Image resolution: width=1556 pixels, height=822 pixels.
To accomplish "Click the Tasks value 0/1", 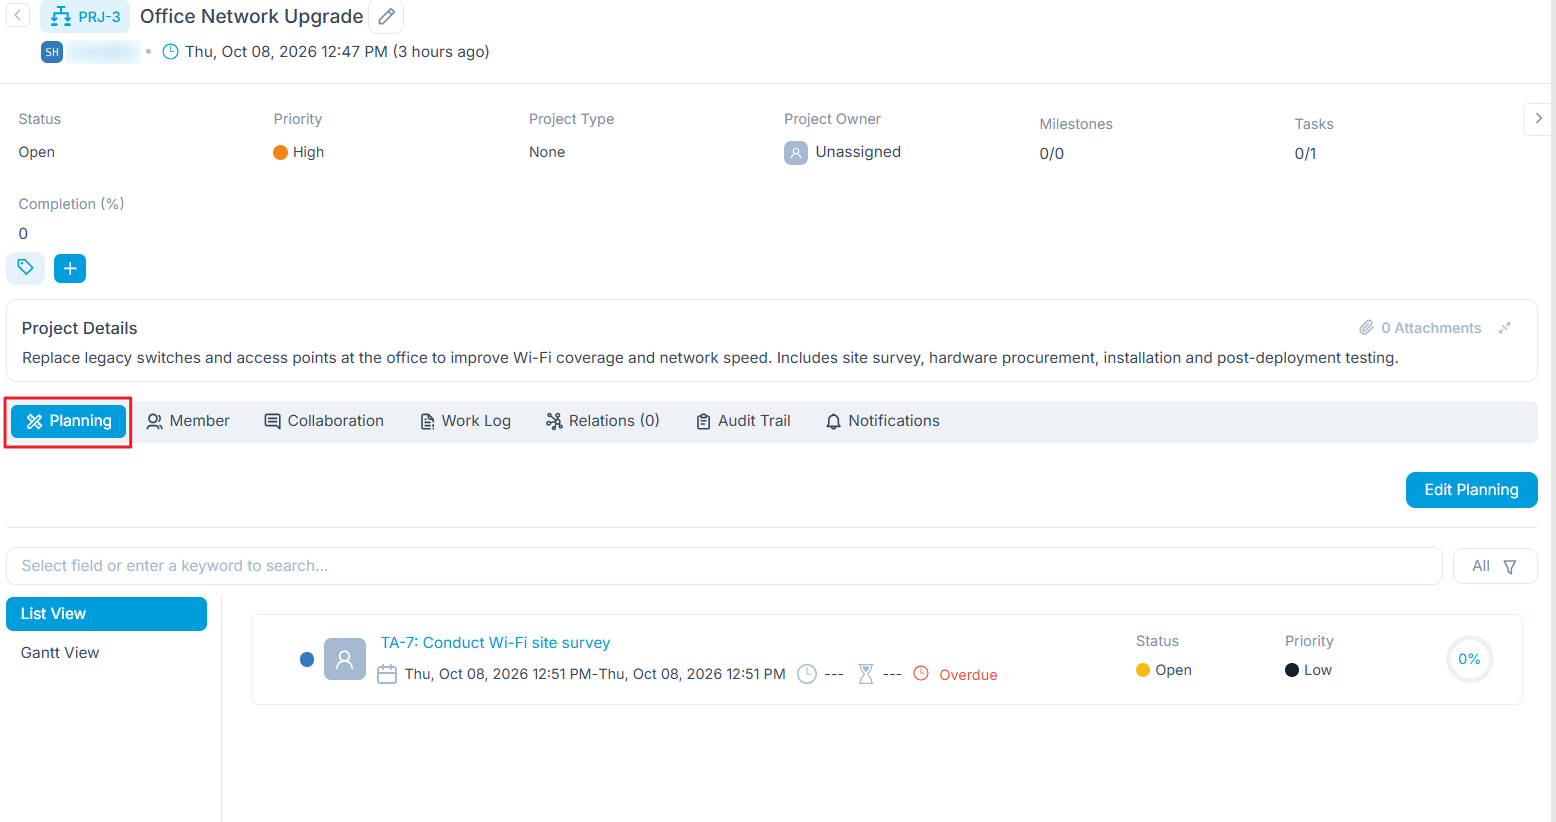I will coord(1305,154).
